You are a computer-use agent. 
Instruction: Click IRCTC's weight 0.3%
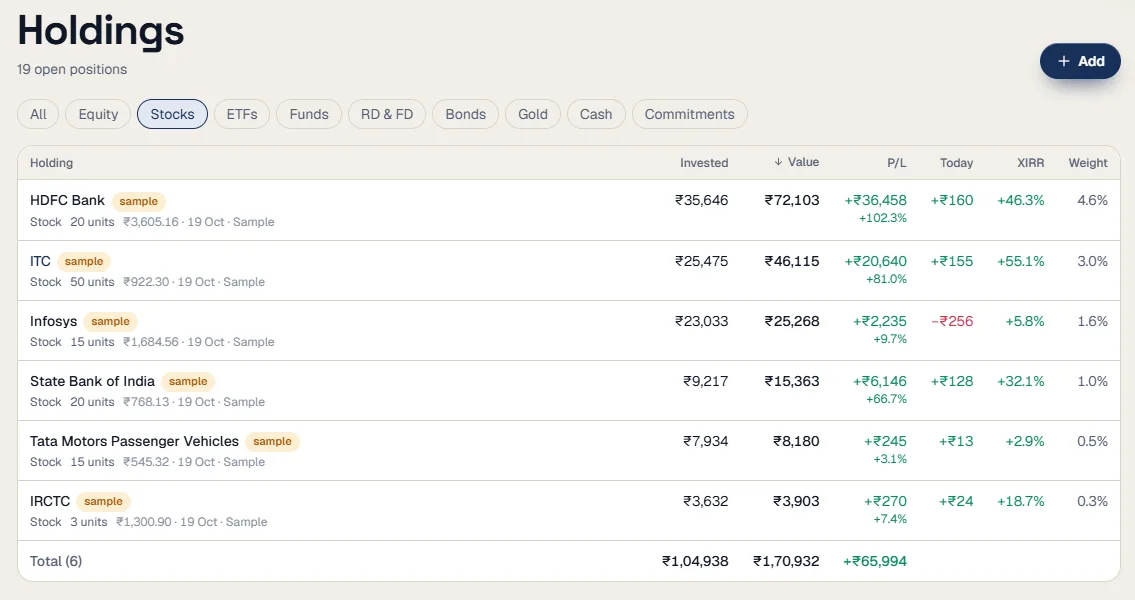(1092, 502)
